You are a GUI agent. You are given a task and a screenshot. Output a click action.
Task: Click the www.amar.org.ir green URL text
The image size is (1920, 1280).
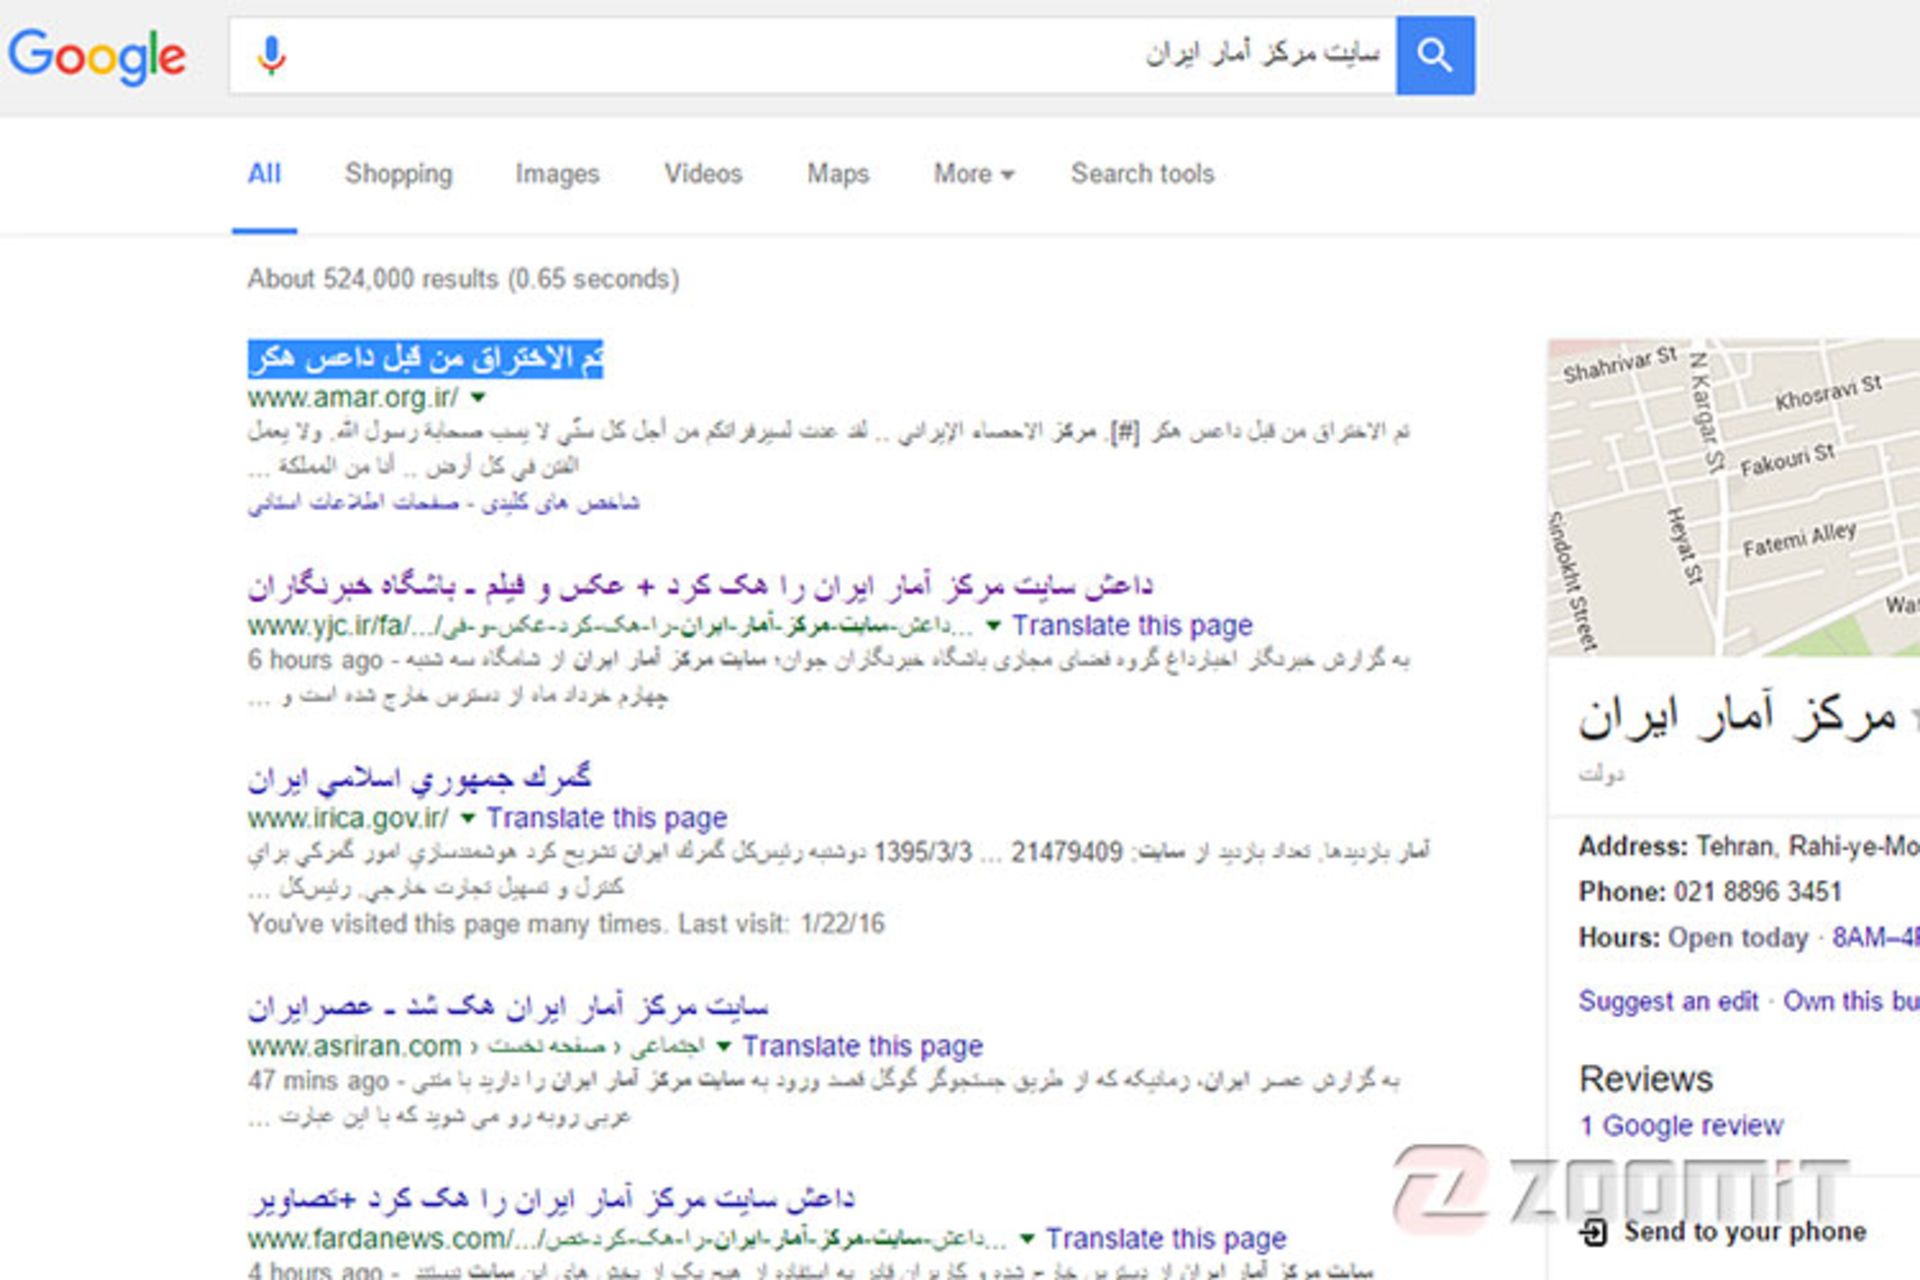[353, 398]
